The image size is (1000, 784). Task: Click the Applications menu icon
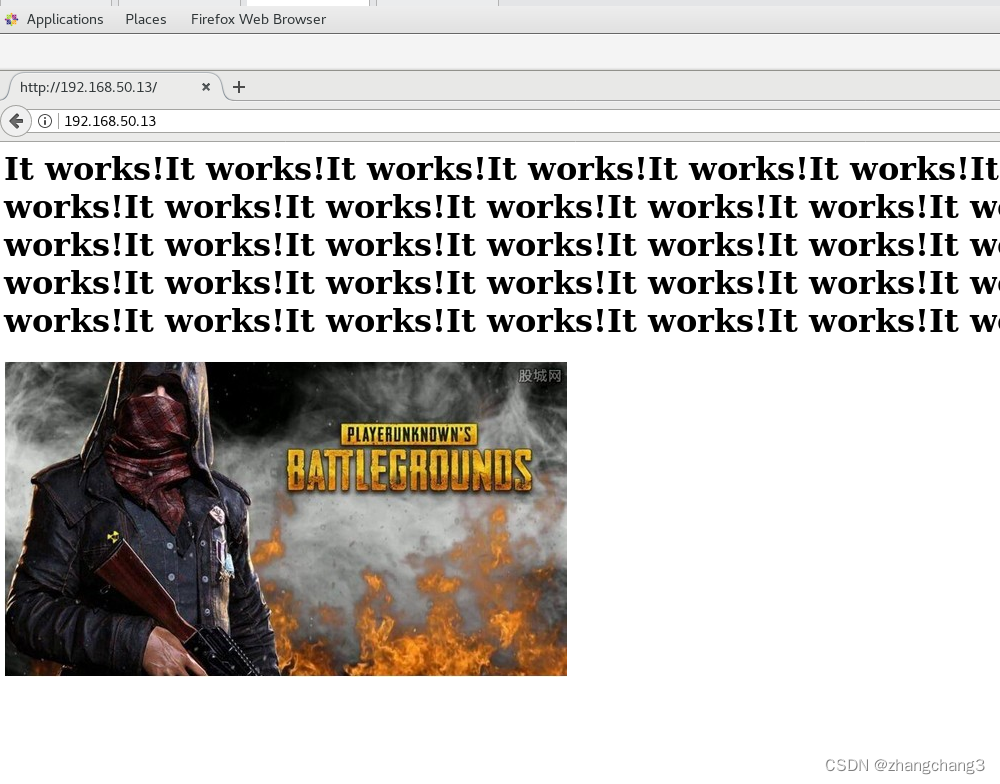(11, 20)
